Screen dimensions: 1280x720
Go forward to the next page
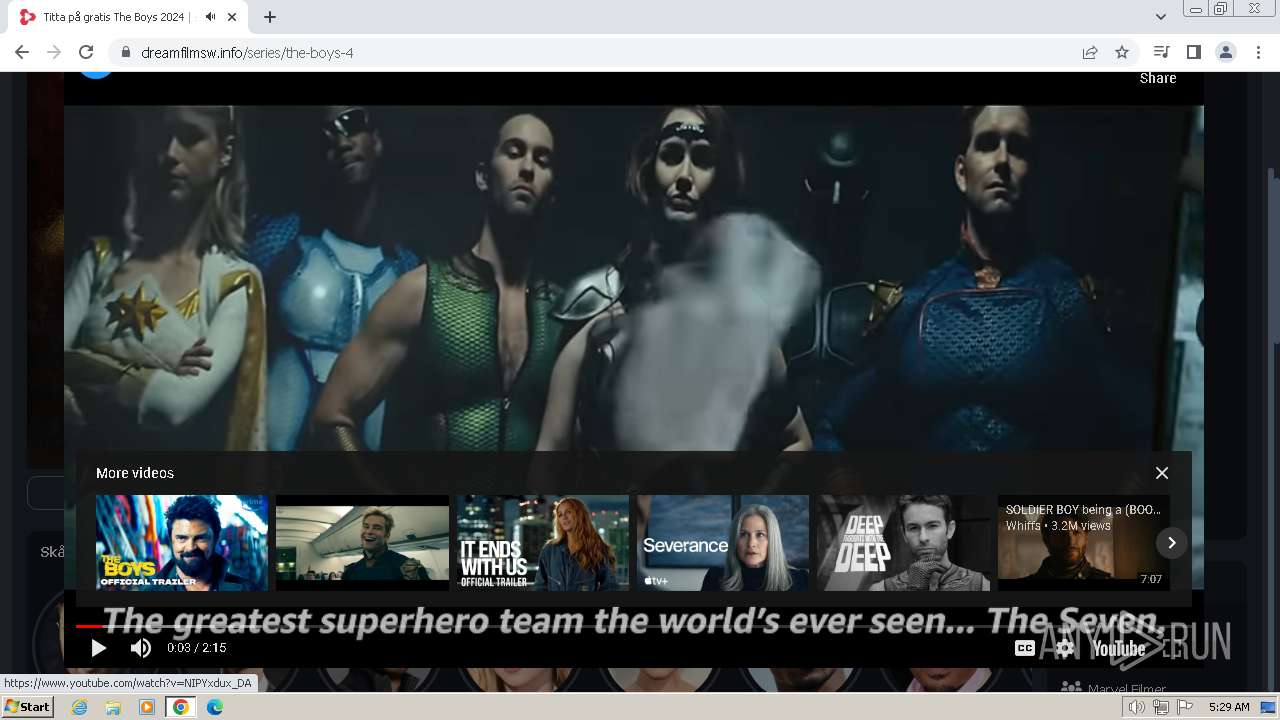pos(54,52)
